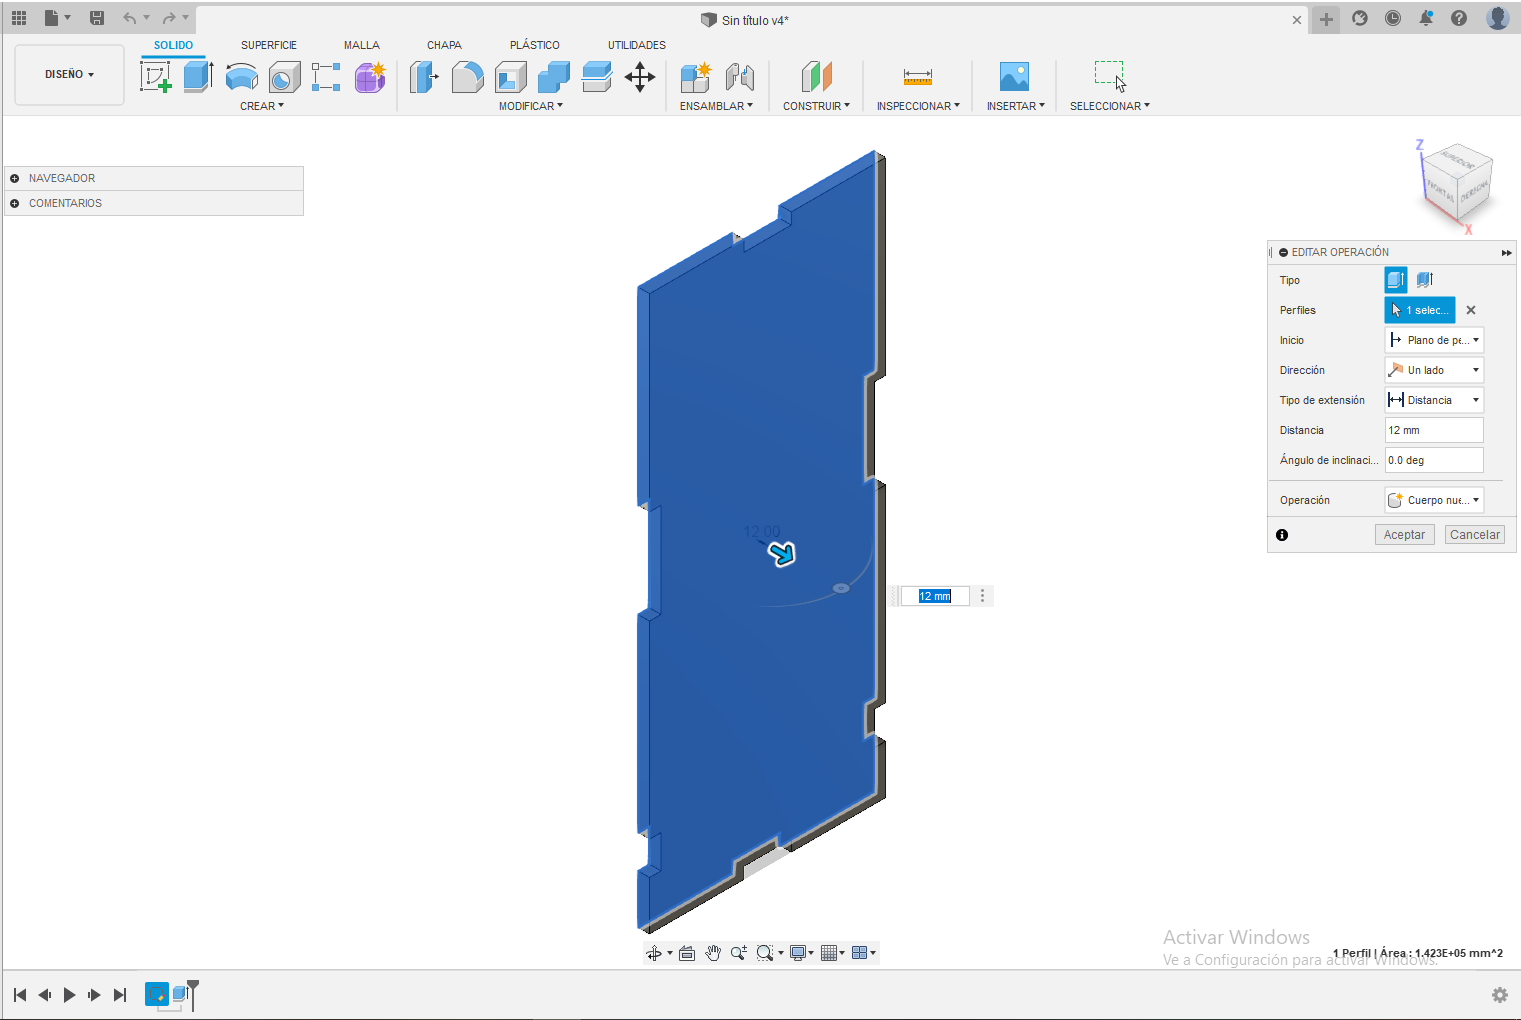Open the INSPECCIONAR menu
The height and width of the screenshot is (1020, 1521).
click(918, 106)
